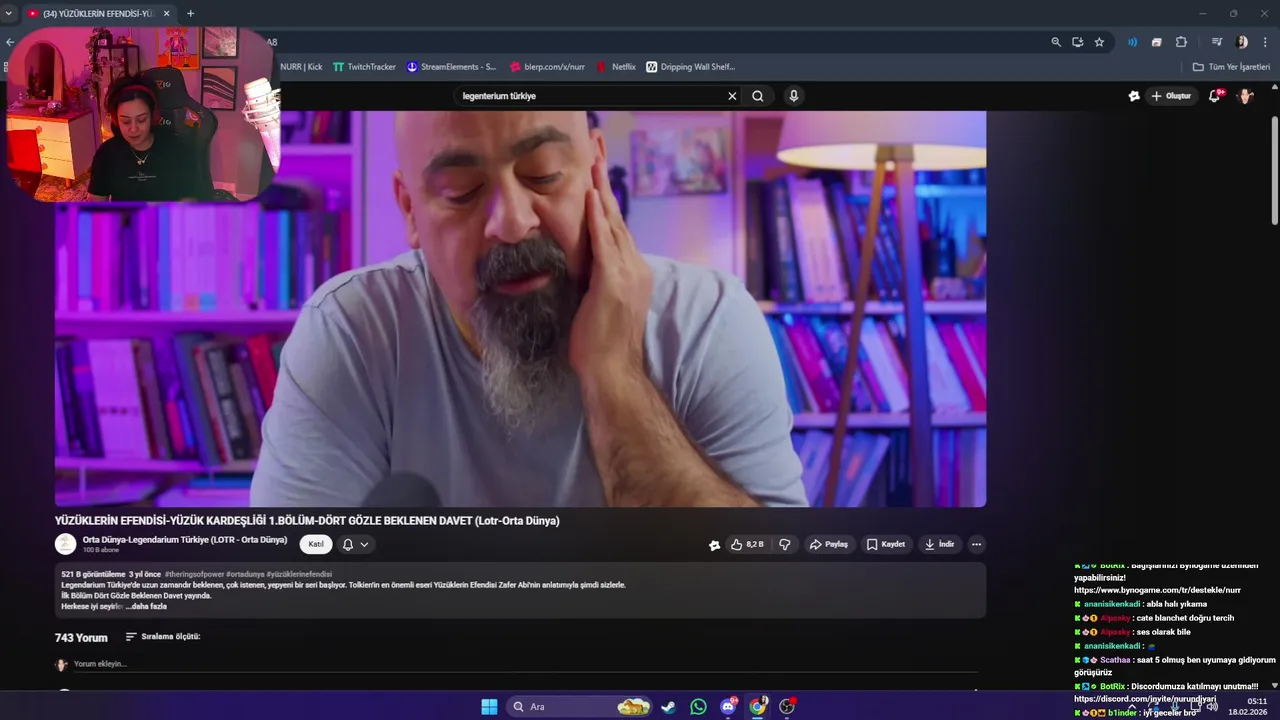Viewport: 1280px width, 720px height.
Task: Click the YouTube search magnifier button
Action: point(758,96)
